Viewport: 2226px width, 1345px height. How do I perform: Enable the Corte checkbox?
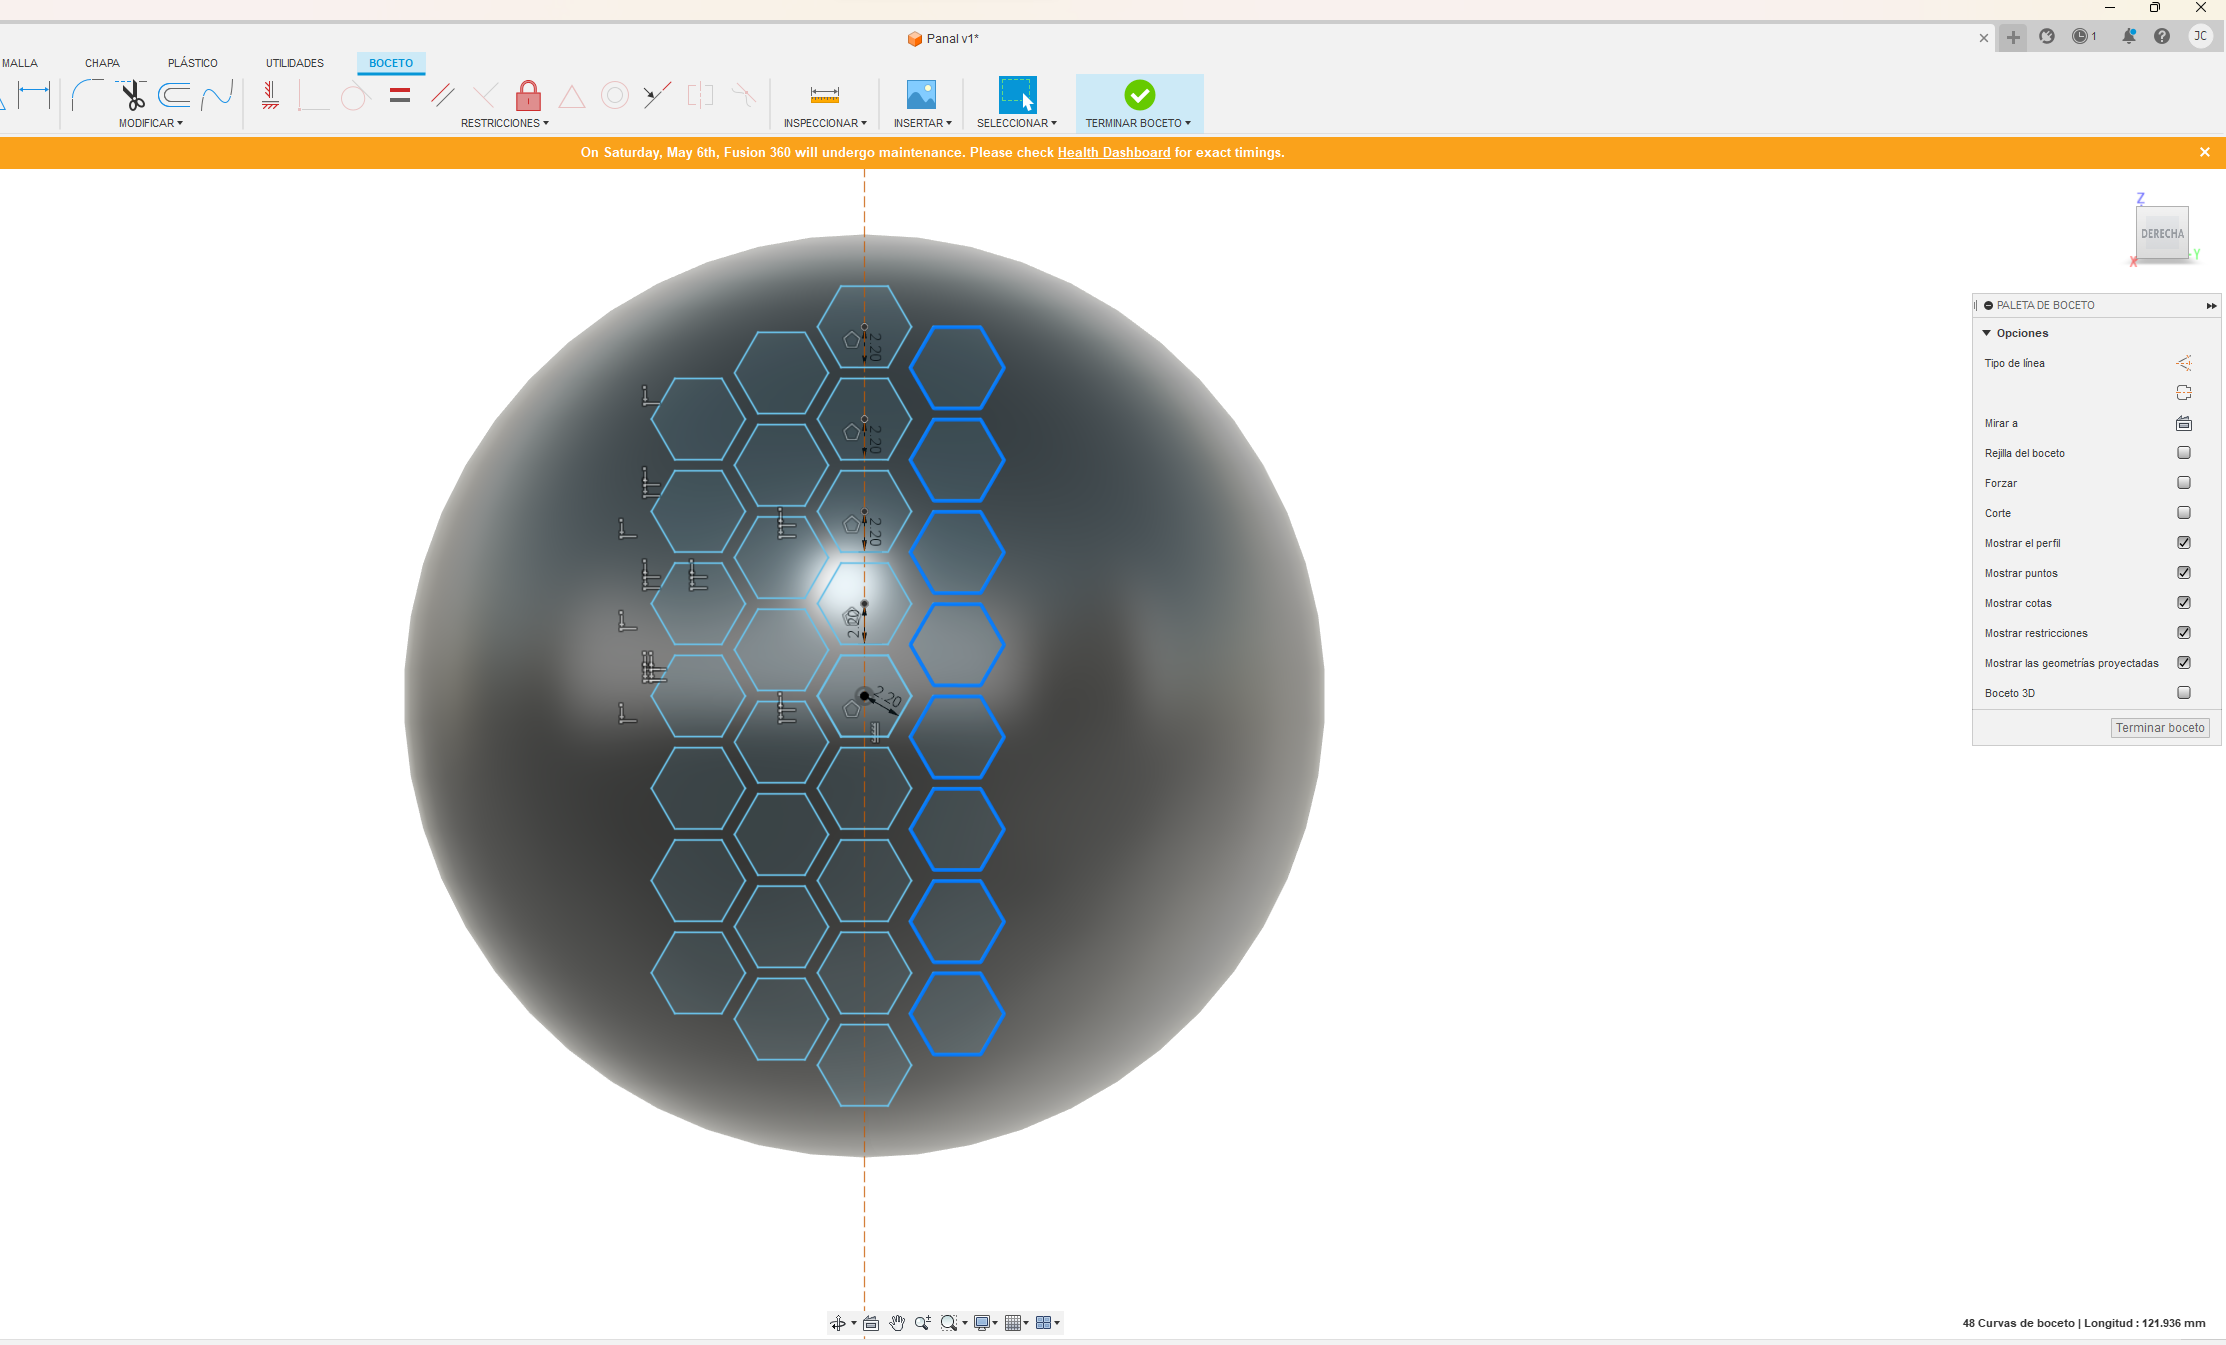pyautogui.click(x=2184, y=513)
